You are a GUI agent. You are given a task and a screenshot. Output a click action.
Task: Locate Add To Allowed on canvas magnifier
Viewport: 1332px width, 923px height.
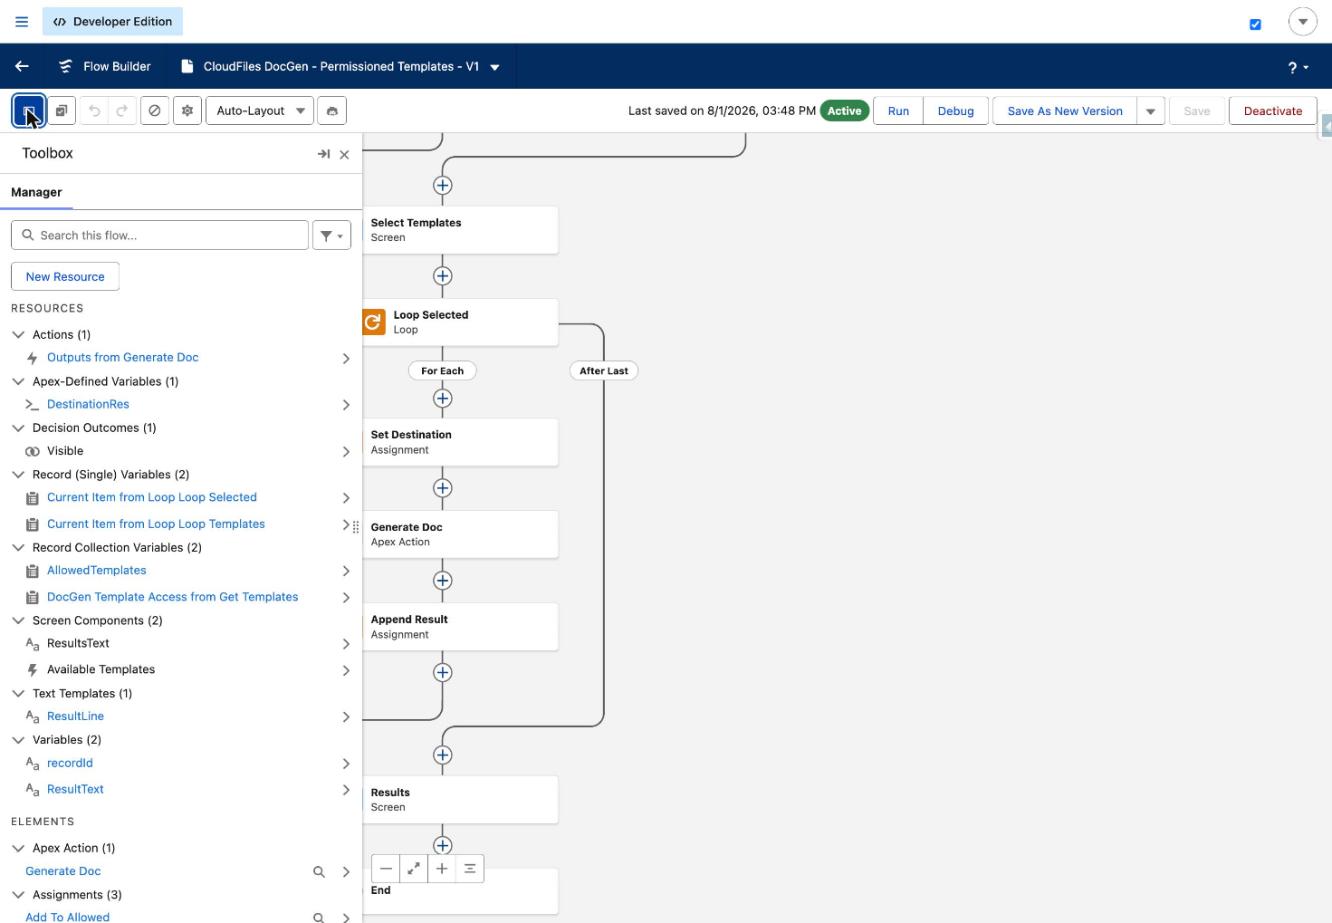pyautogui.click(x=319, y=917)
